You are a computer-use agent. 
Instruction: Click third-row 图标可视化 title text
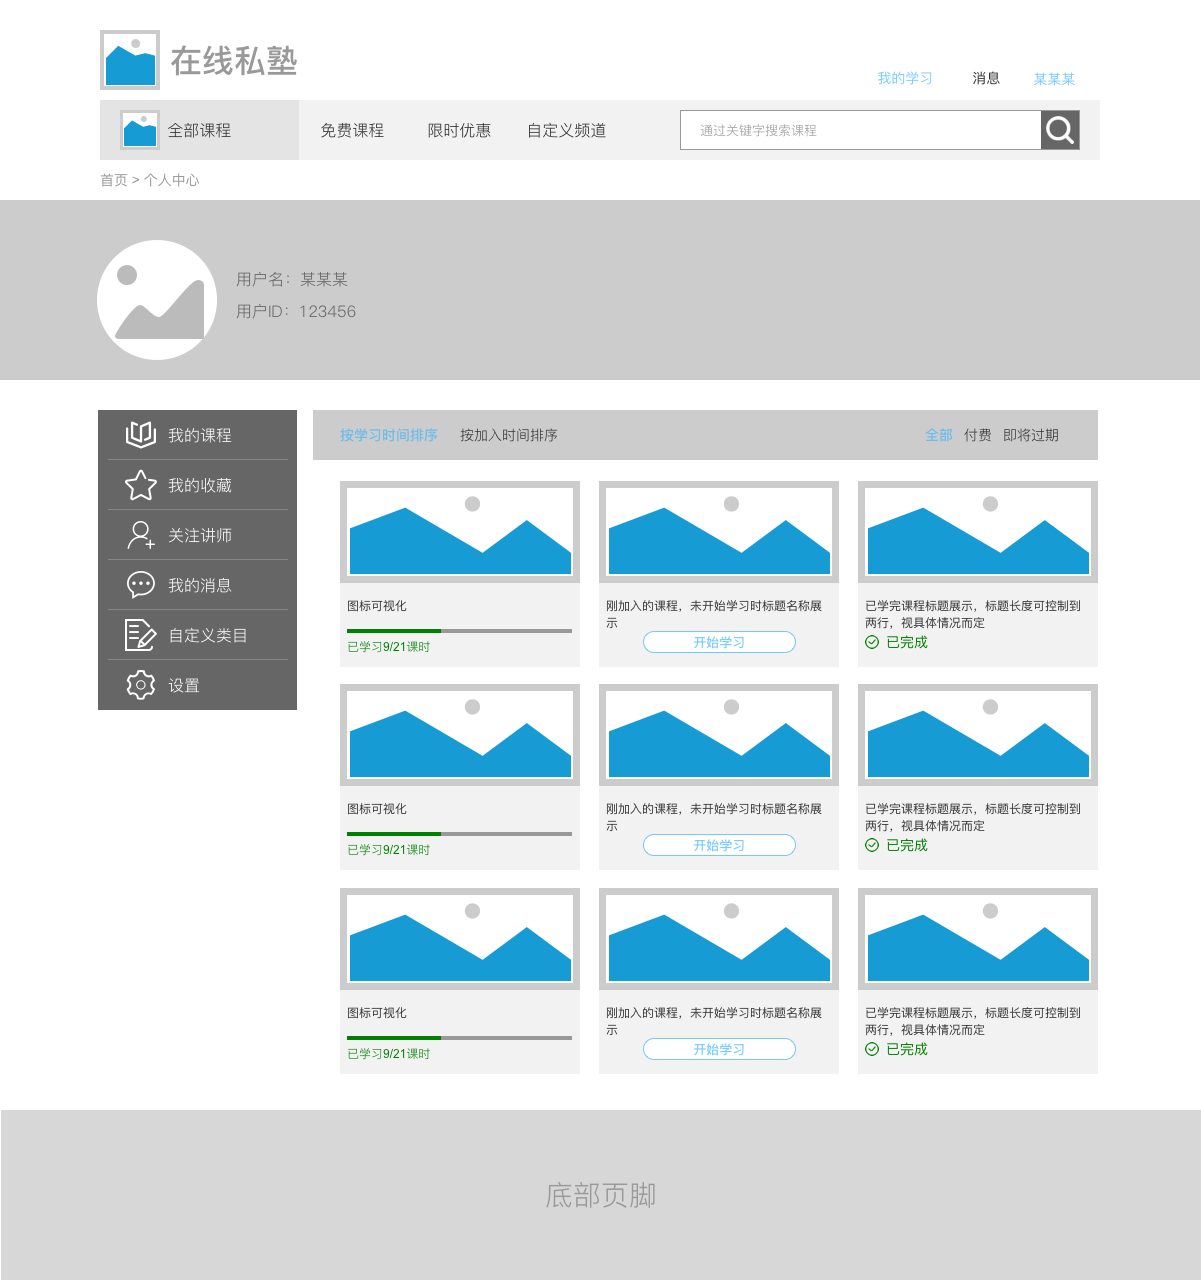(377, 1013)
